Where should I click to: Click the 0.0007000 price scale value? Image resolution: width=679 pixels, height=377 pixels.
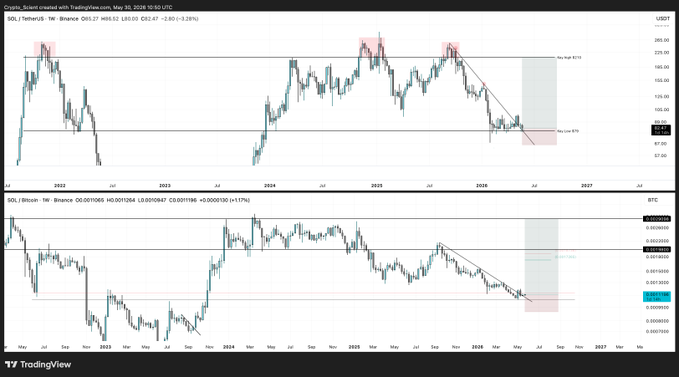[657, 332]
